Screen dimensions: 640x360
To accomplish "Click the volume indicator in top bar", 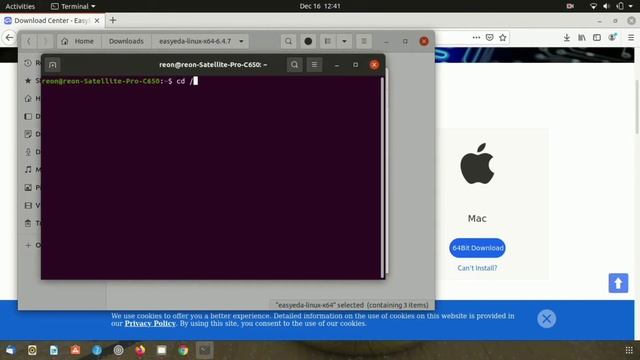I will click(607, 6).
